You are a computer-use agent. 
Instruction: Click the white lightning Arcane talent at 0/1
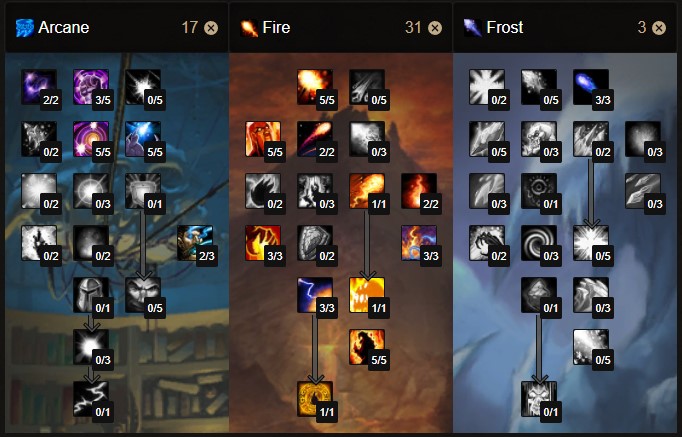tap(91, 399)
